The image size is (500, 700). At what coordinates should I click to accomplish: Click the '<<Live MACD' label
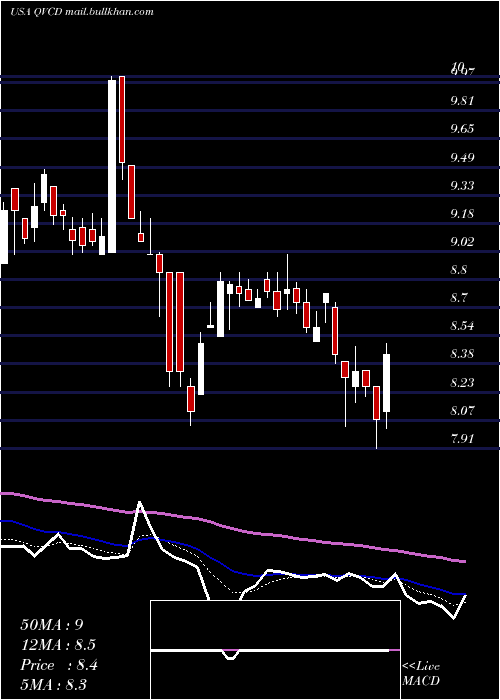(421, 673)
